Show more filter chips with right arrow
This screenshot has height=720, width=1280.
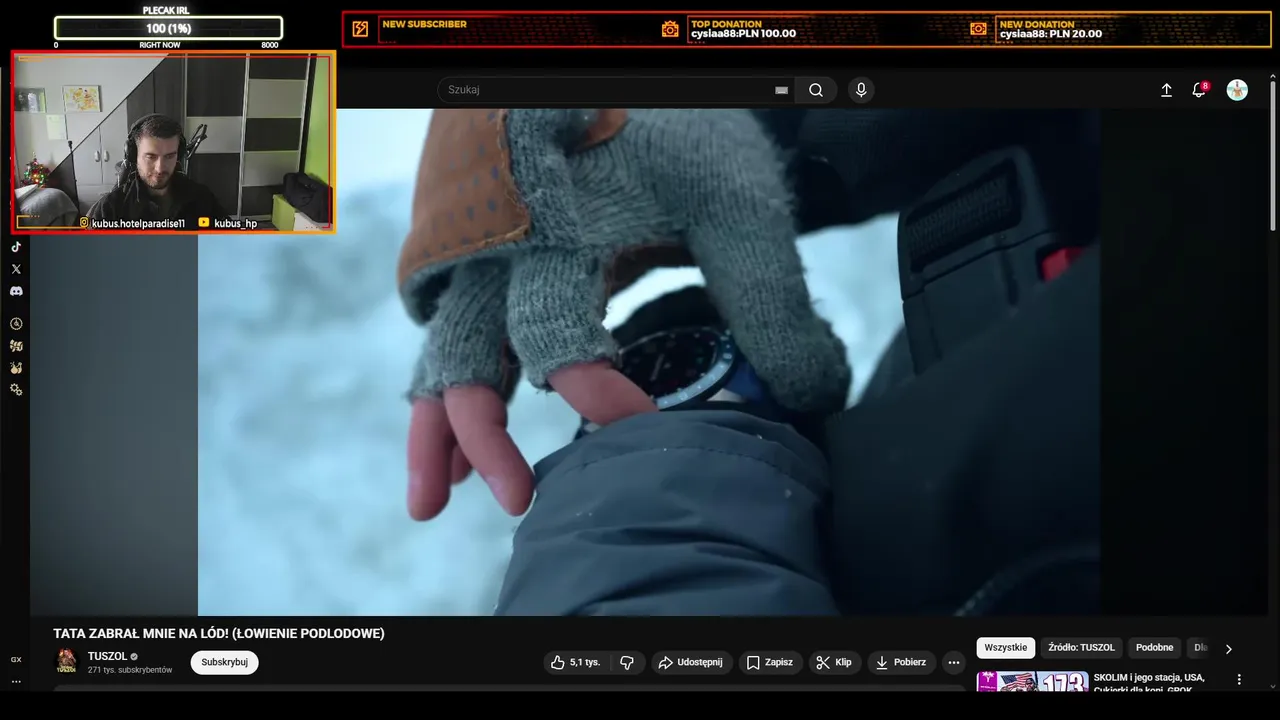[x=1229, y=649]
